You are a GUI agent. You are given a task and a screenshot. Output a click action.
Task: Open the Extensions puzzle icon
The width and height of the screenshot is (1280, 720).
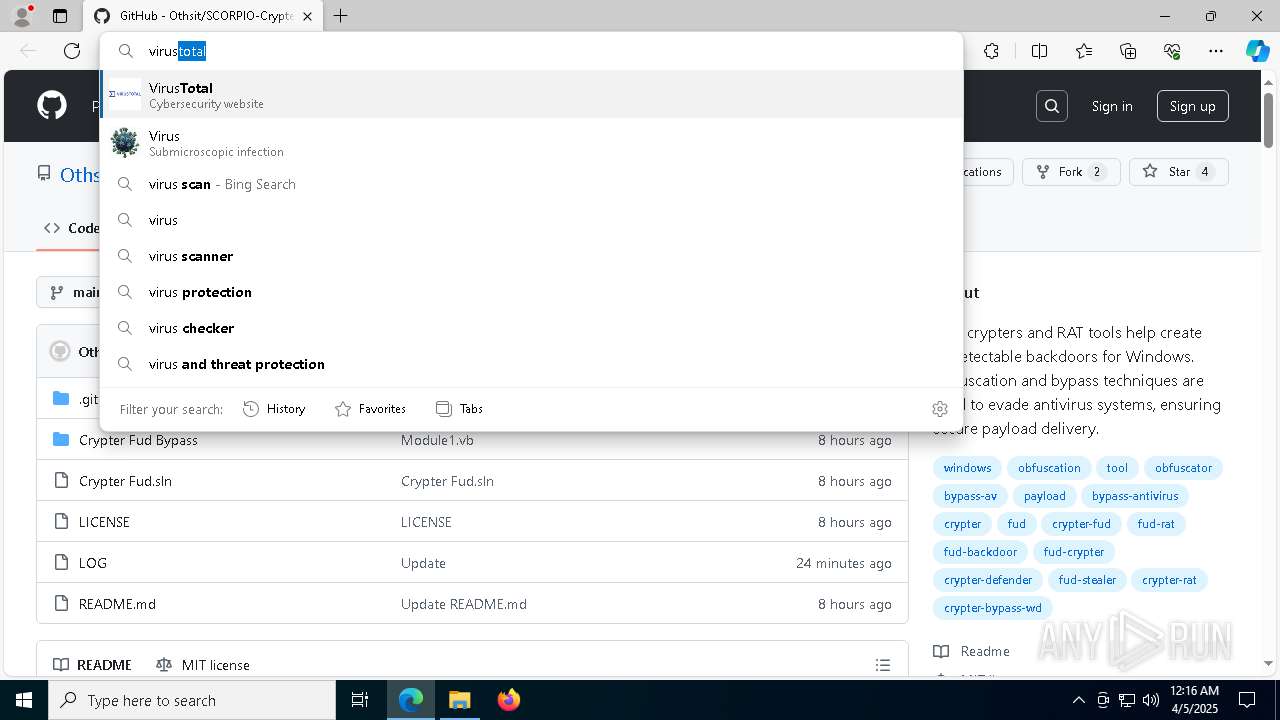click(991, 51)
